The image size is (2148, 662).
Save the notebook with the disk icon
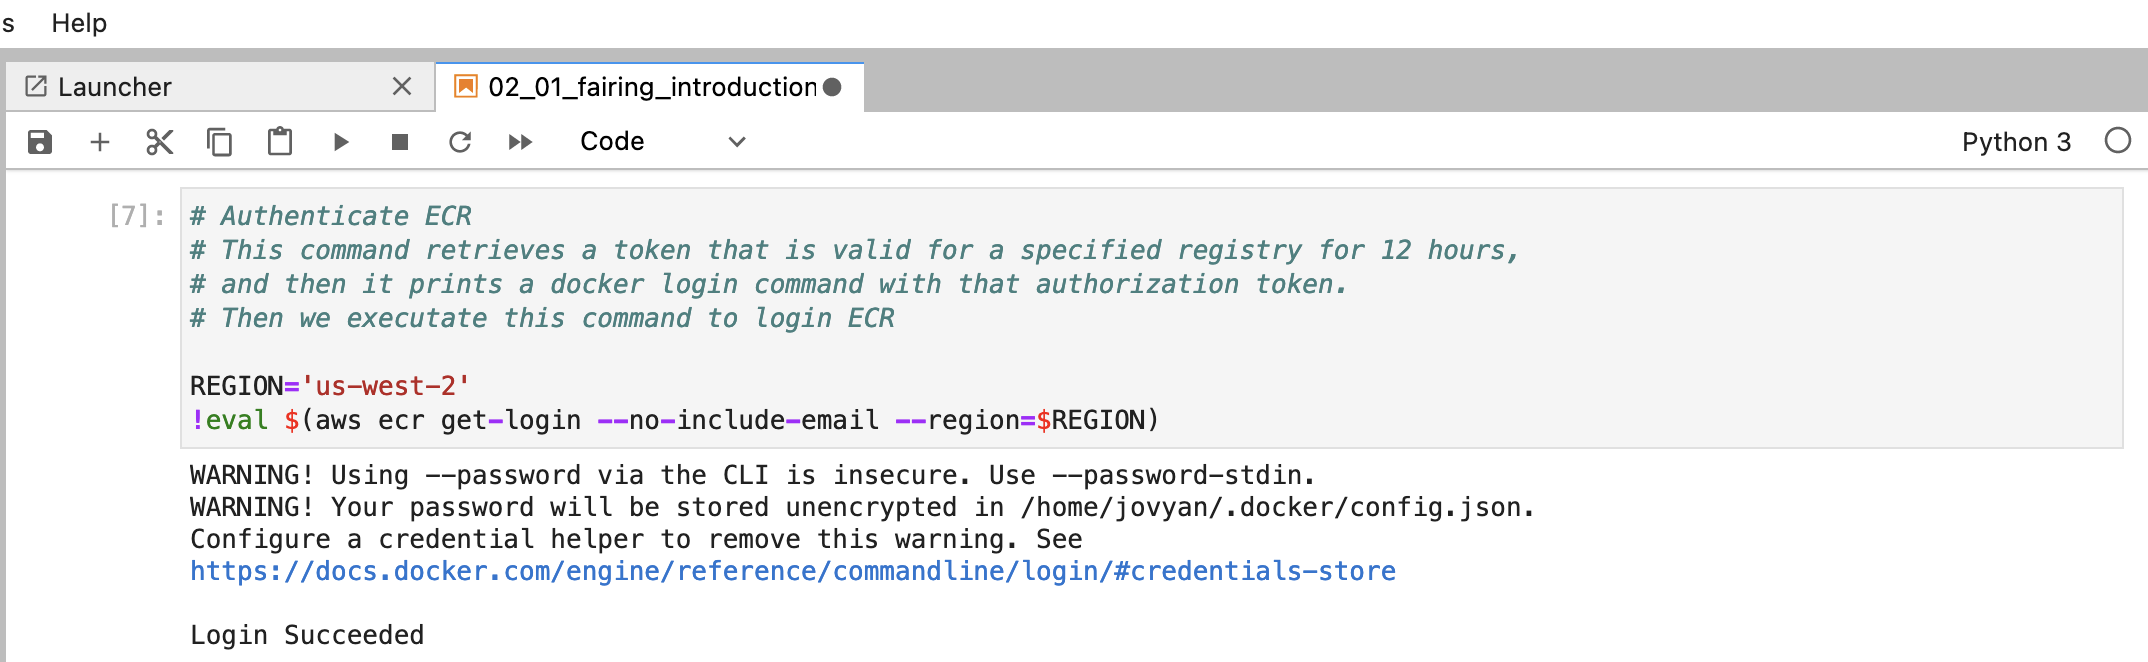[40, 142]
